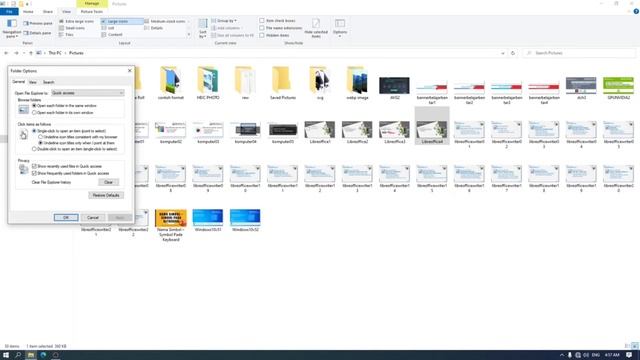Image resolution: width=640 pixels, height=360 pixels.
Task: Click Cancel in Folder Options
Action: 93,218
